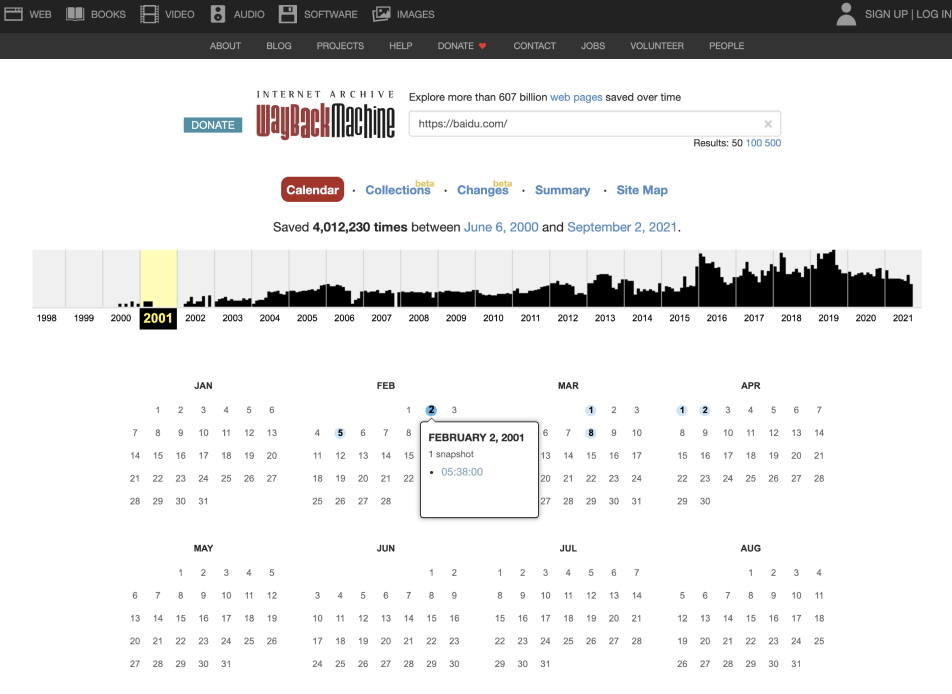
Task: Click Donate with heart in navbar
Action: coord(462,46)
